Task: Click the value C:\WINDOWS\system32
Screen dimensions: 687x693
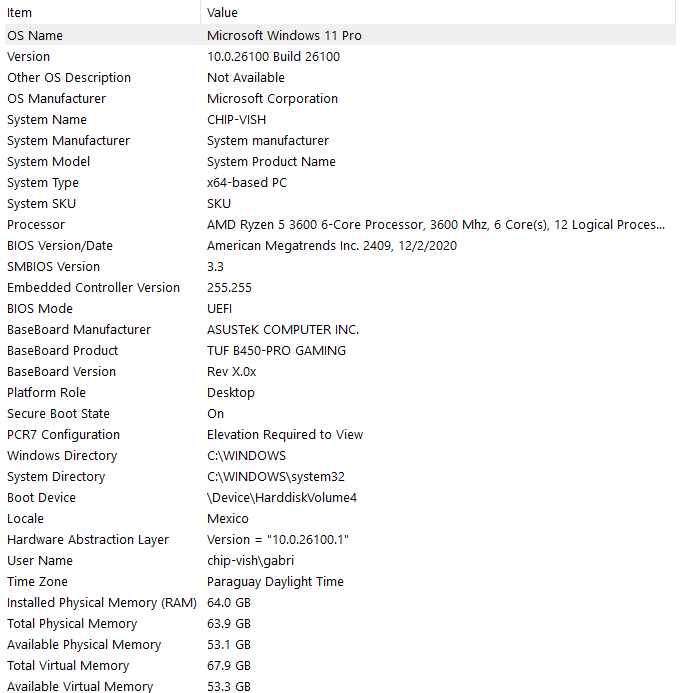Action: click(x=276, y=476)
